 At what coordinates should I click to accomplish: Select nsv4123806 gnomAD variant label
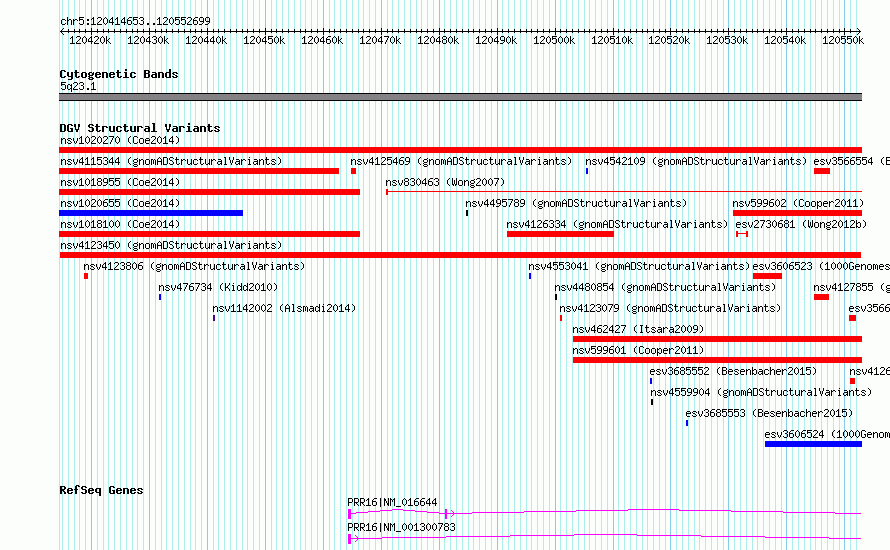[194, 266]
